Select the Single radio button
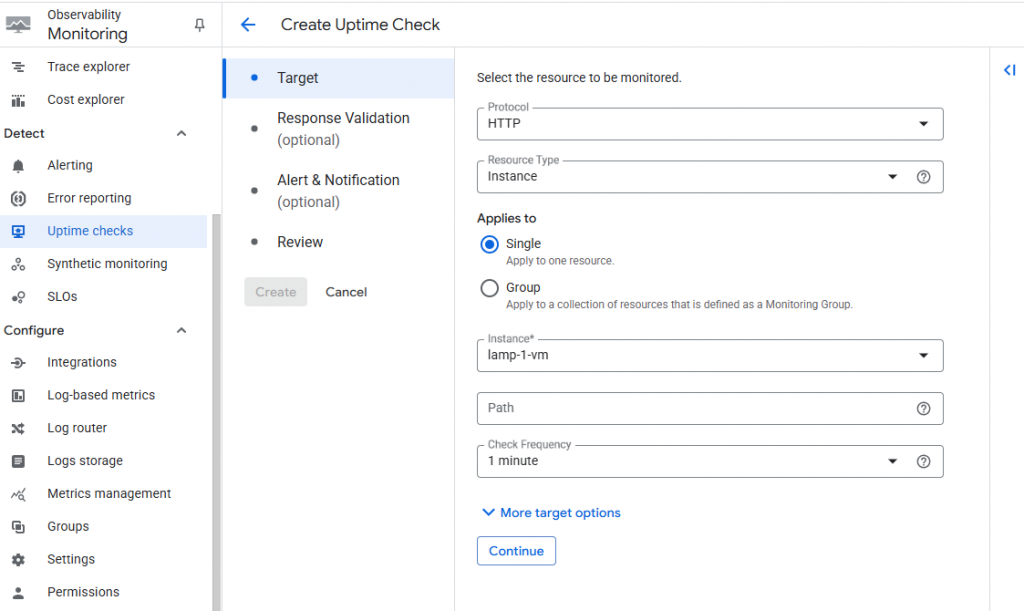 tap(489, 244)
